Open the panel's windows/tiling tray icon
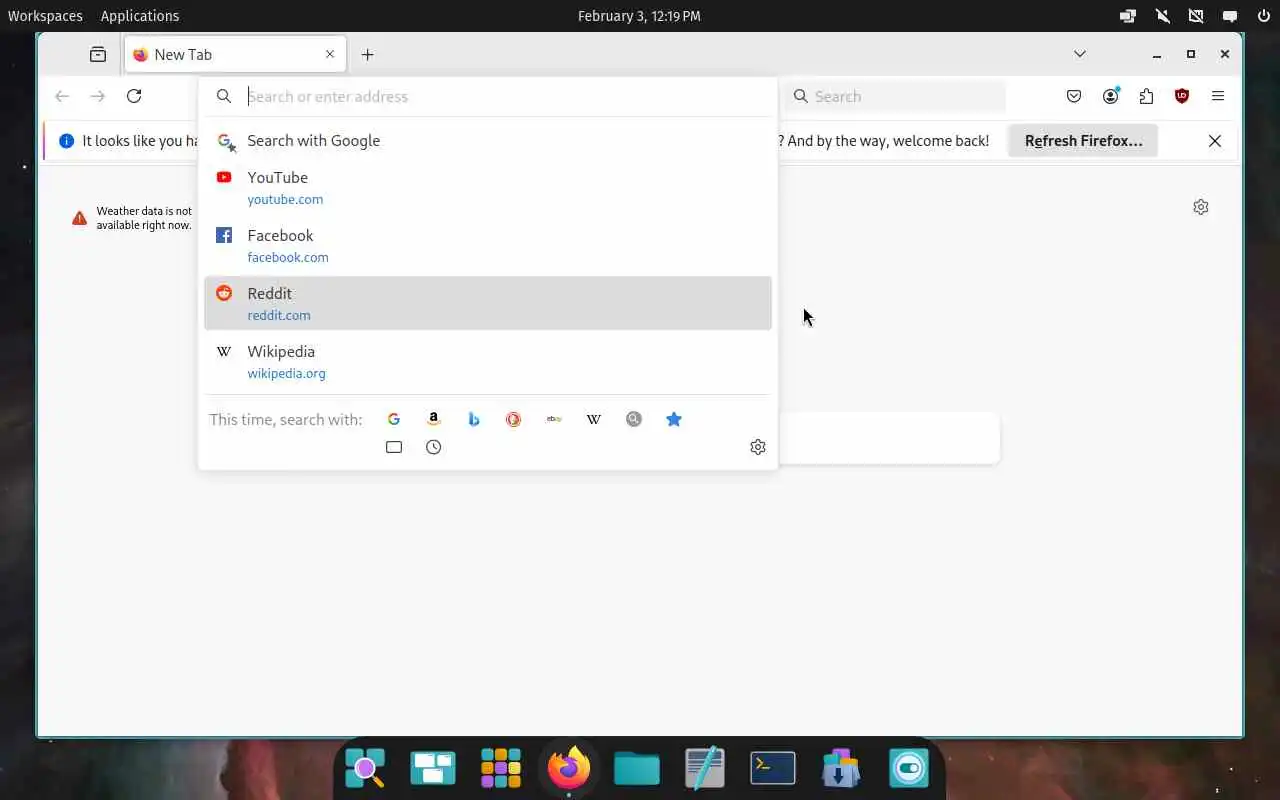The width and height of the screenshot is (1280, 800). coord(1128,16)
